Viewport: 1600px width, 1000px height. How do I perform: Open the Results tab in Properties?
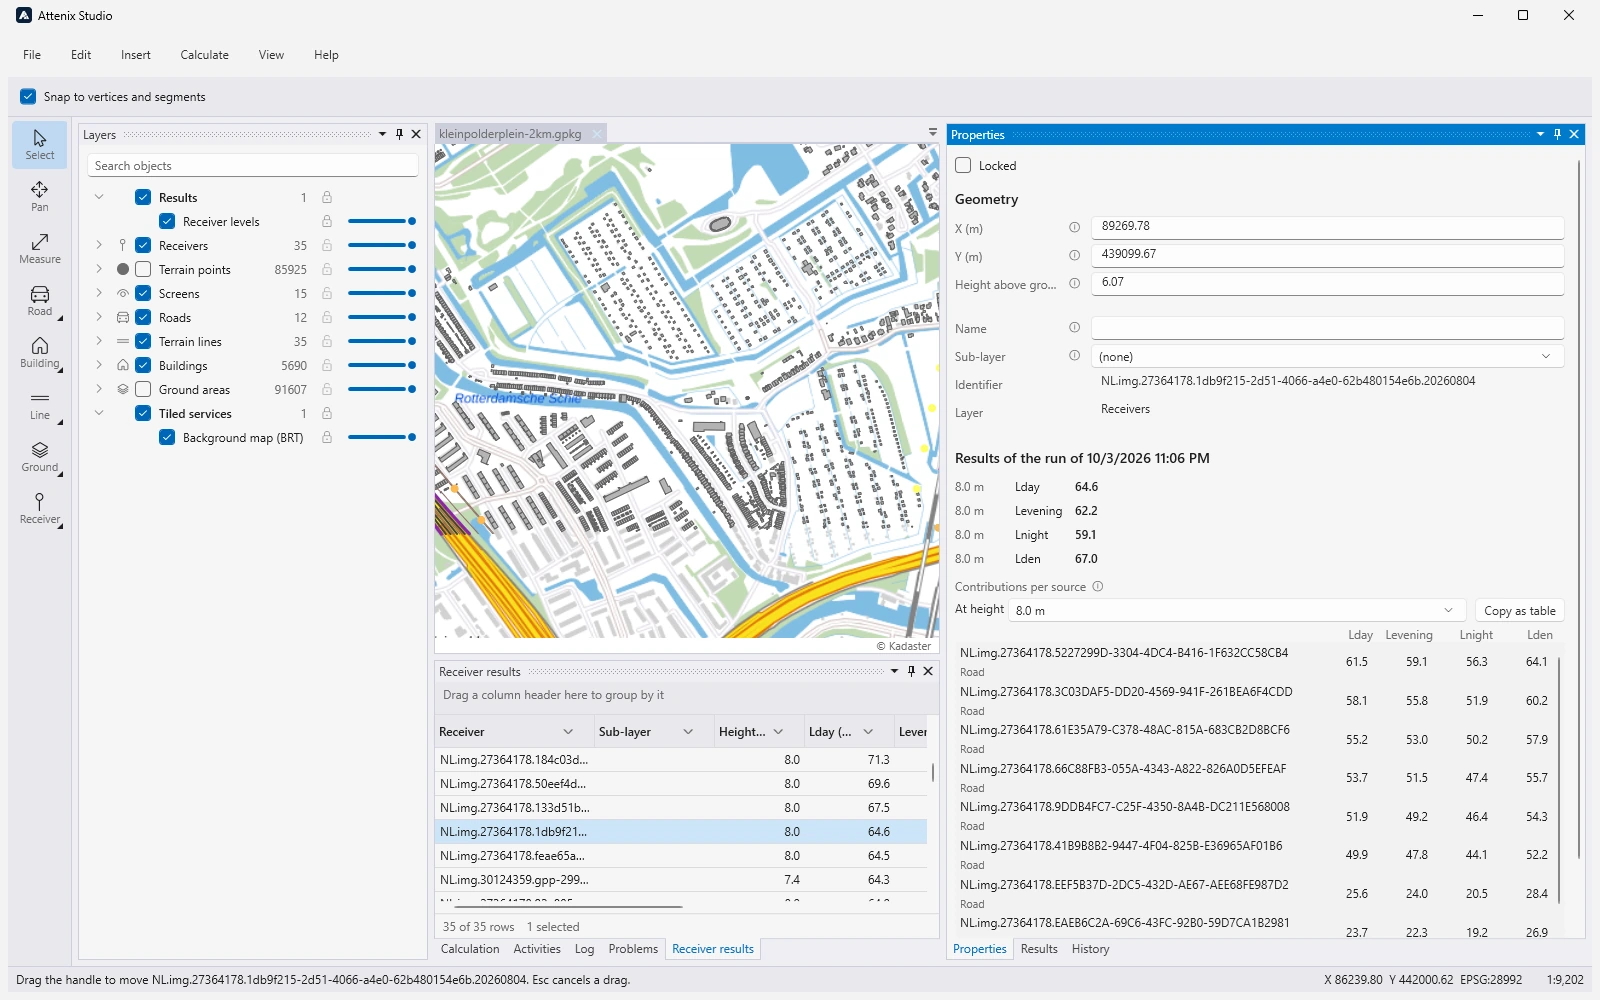(x=1039, y=949)
